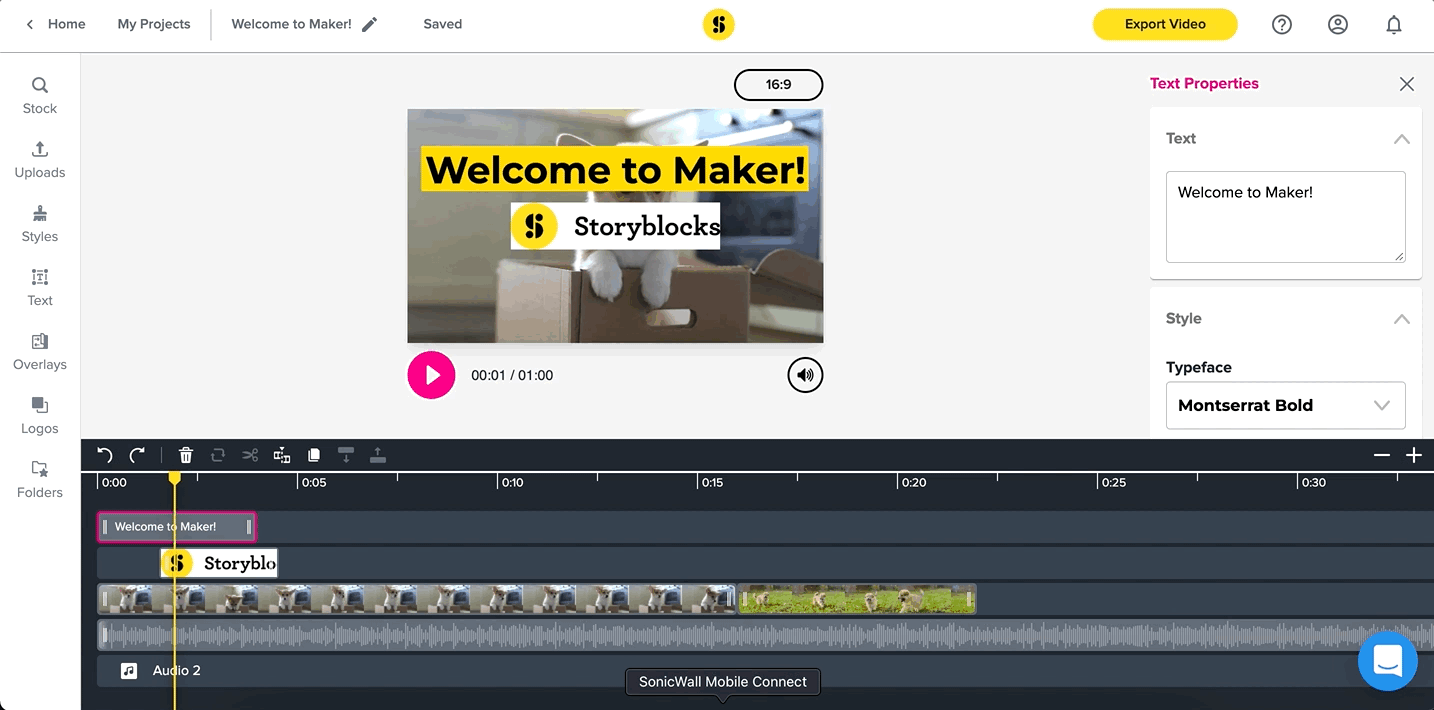Open the notifications bell
The height and width of the screenshot is (710, 1434).
click(1394, 25)
